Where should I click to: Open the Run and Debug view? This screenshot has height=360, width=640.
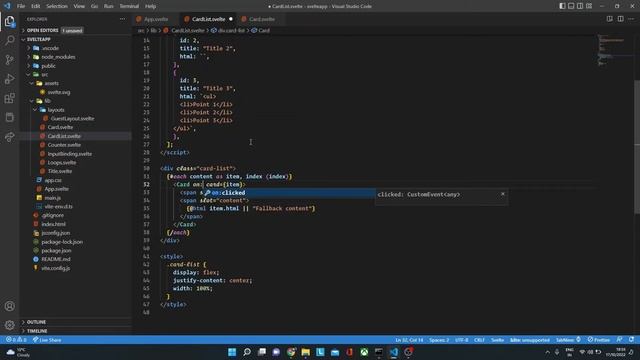(x=9, y=79)
